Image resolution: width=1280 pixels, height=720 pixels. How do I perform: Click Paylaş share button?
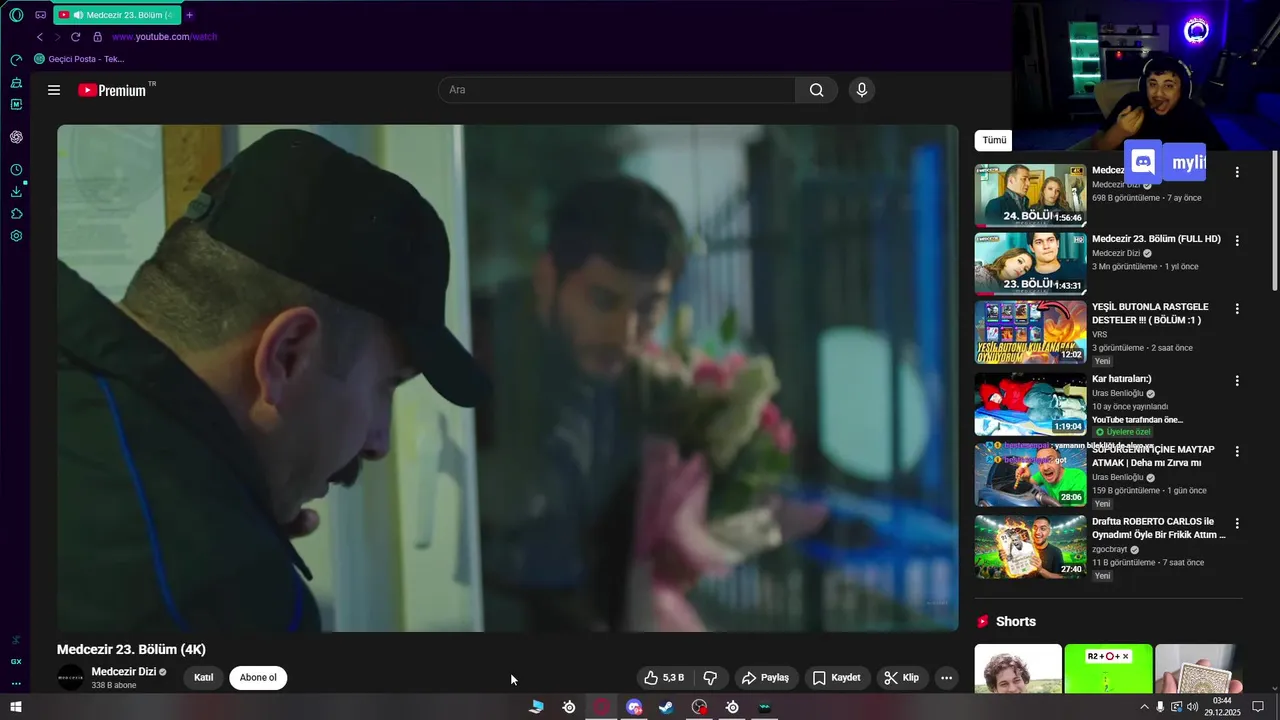pos(765,678)
